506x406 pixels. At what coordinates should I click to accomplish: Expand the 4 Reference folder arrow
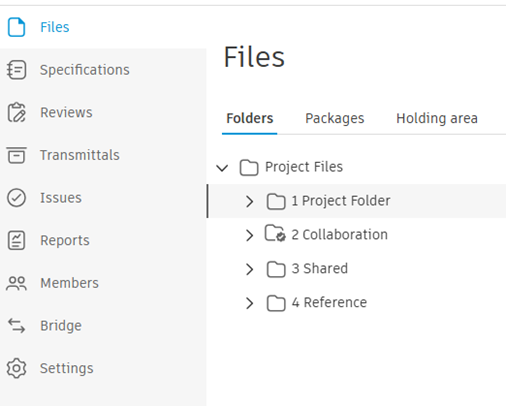coord(249,303)
